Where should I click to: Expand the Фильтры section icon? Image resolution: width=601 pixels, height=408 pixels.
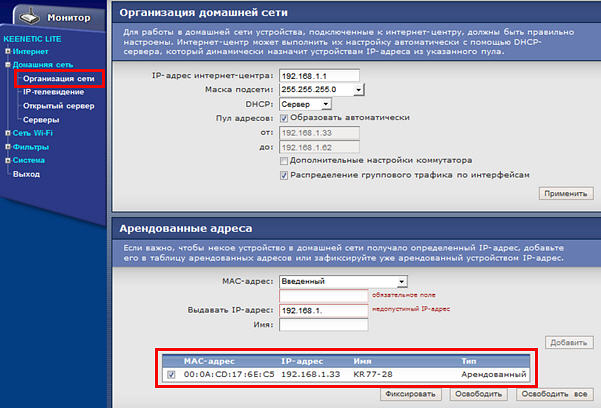(7, 146)
